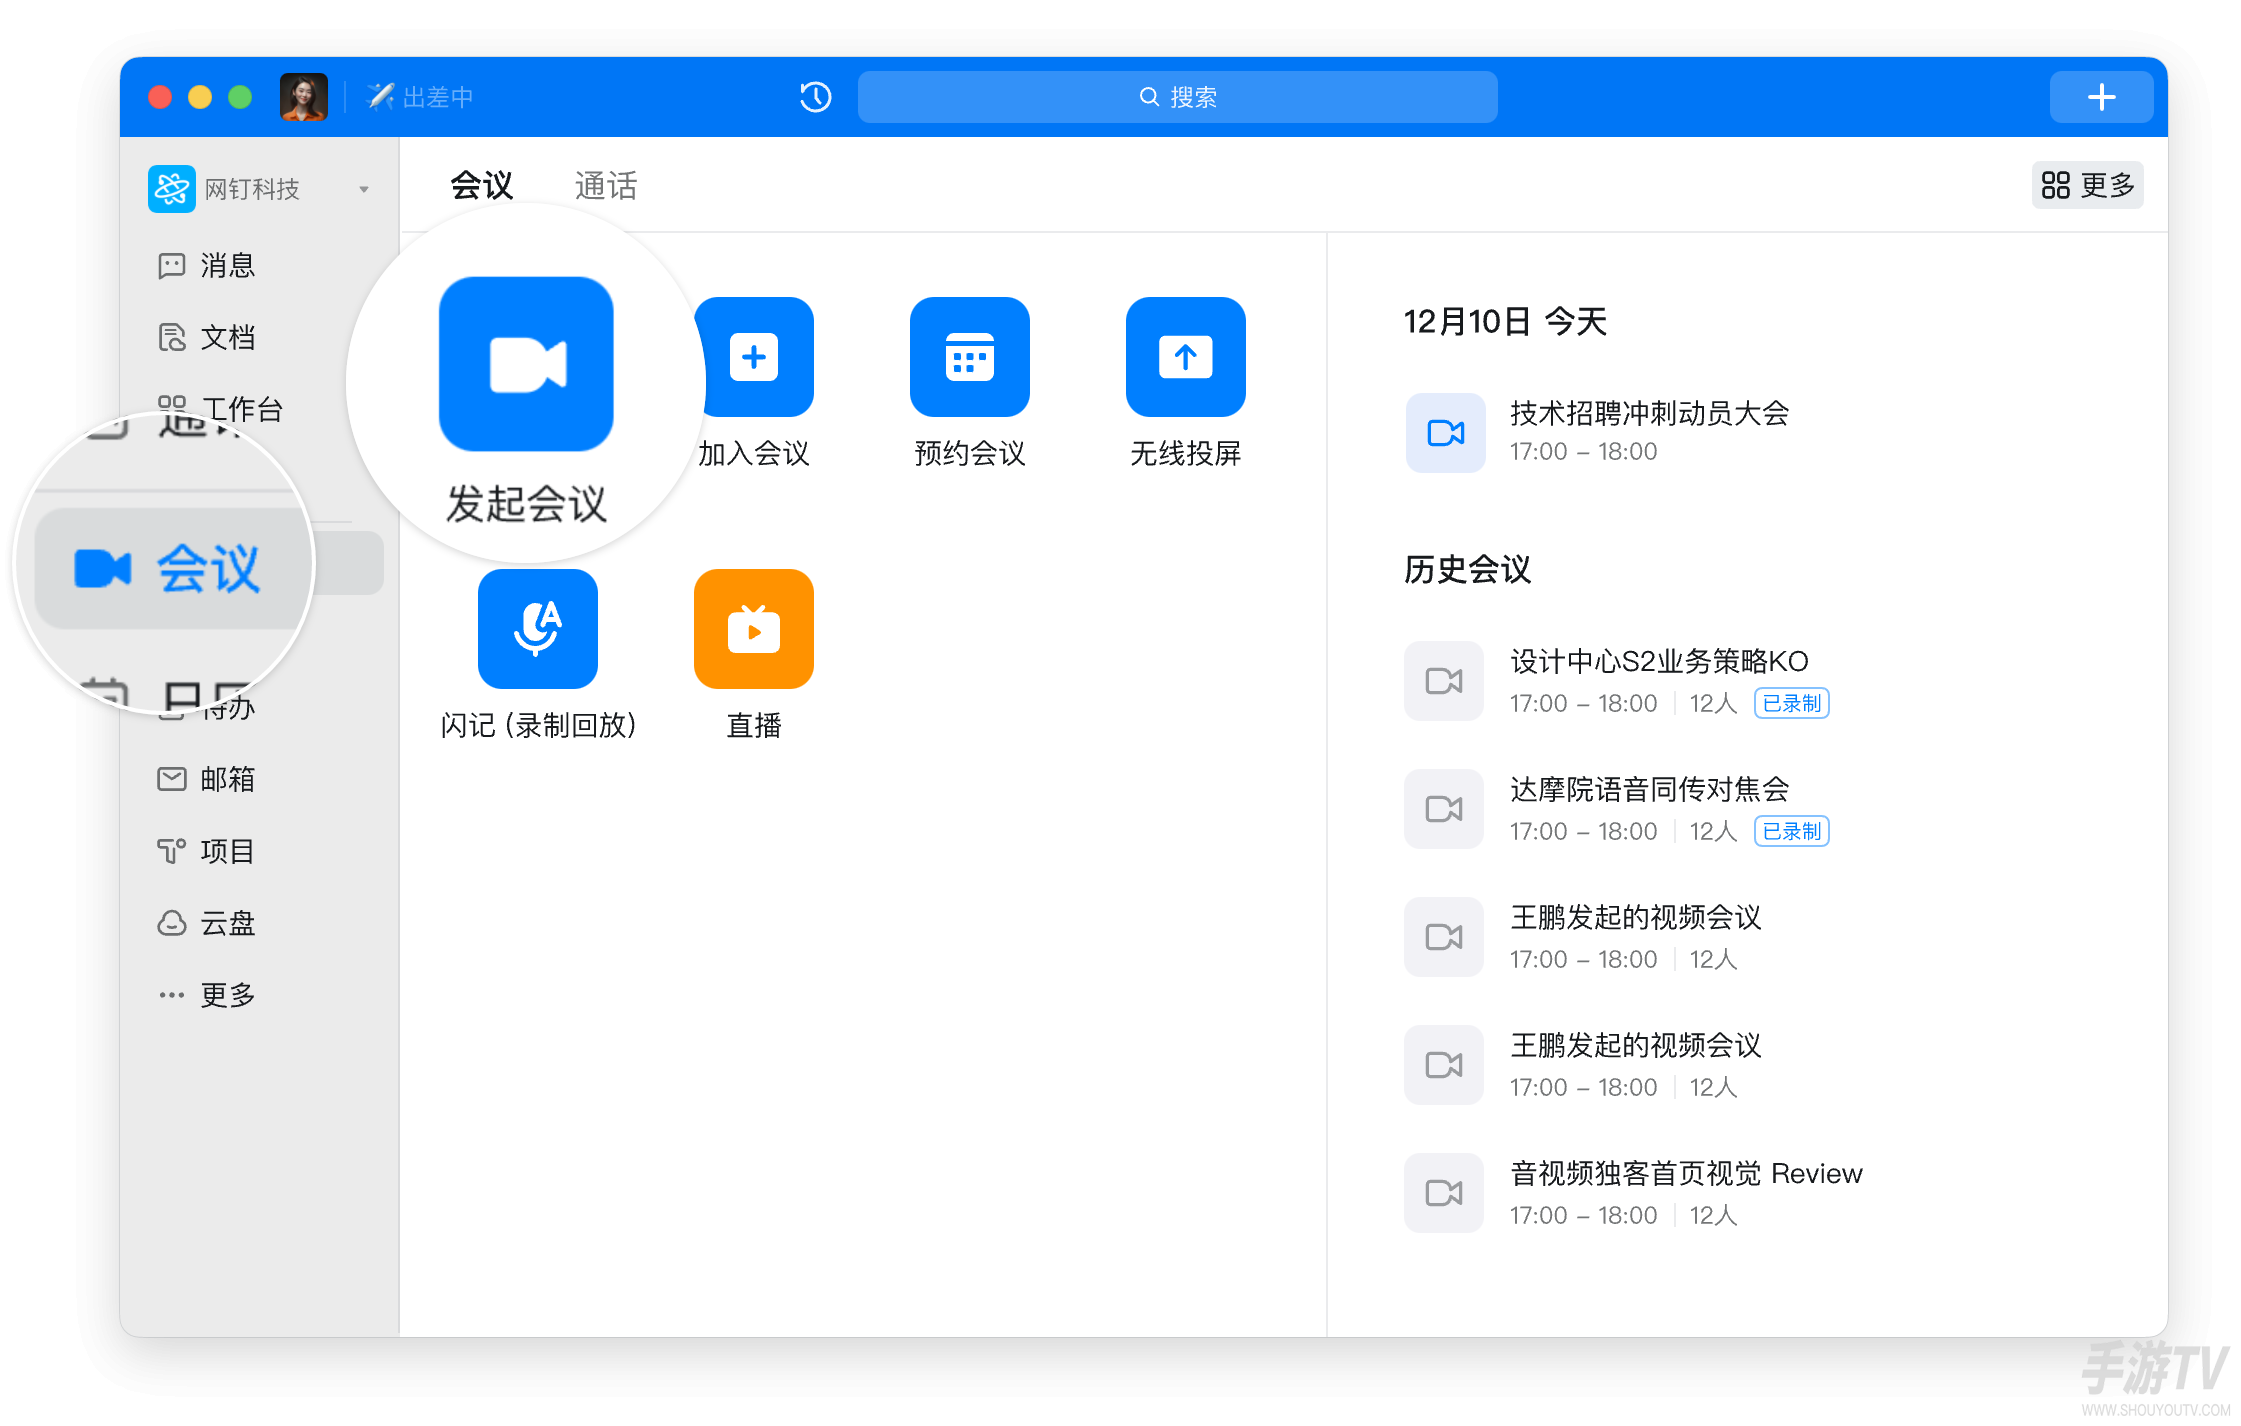
Task: Open 闪记 (录制回放) recording icon
Action: point(538,629)
